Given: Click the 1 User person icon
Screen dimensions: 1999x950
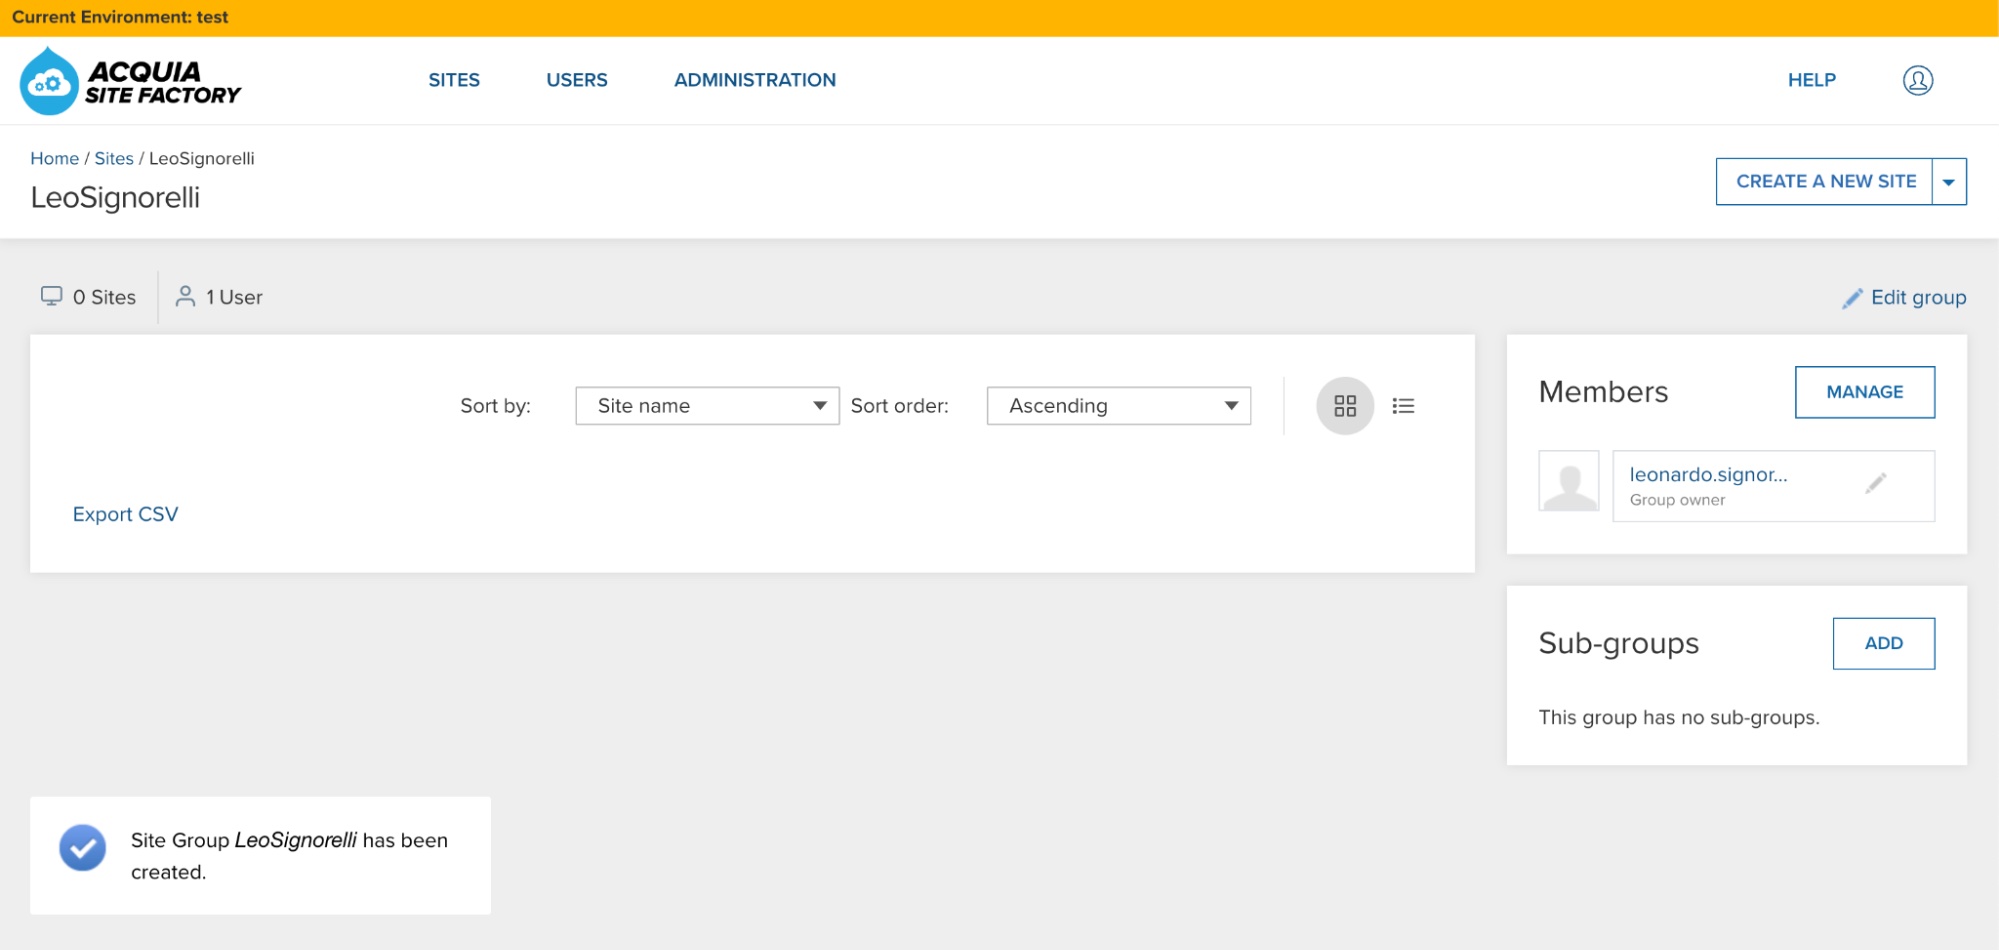Looking at the screenshot, I should (185, 296).
